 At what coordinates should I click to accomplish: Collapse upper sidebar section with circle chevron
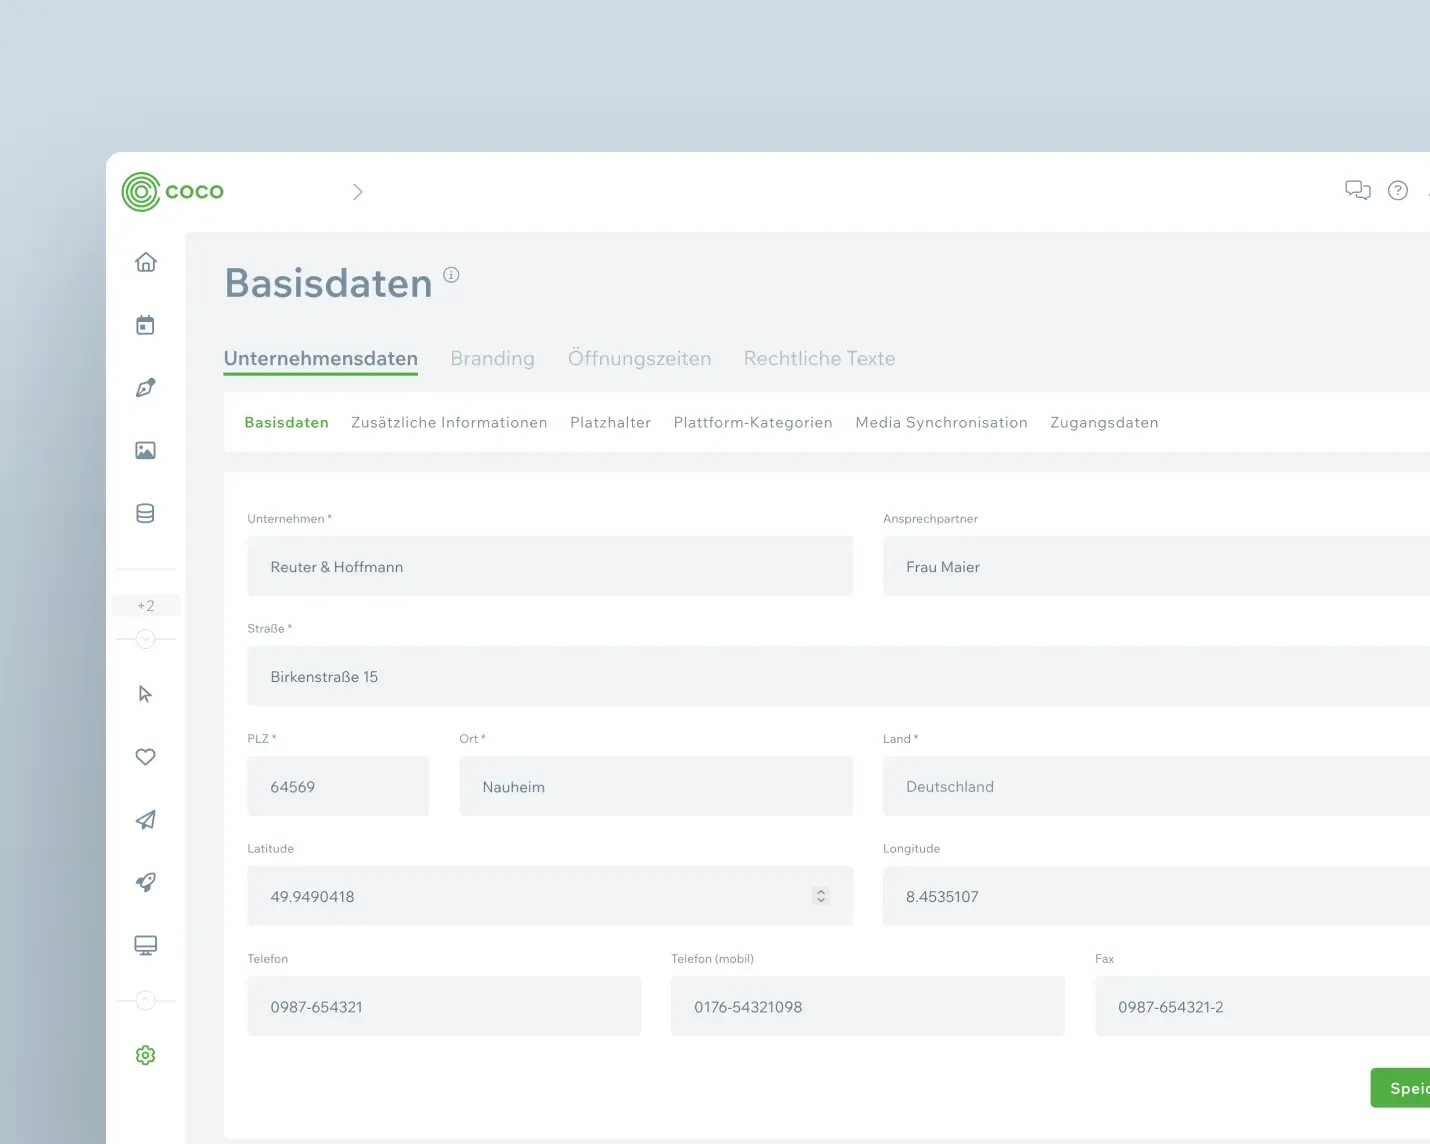tap(146, 639)
